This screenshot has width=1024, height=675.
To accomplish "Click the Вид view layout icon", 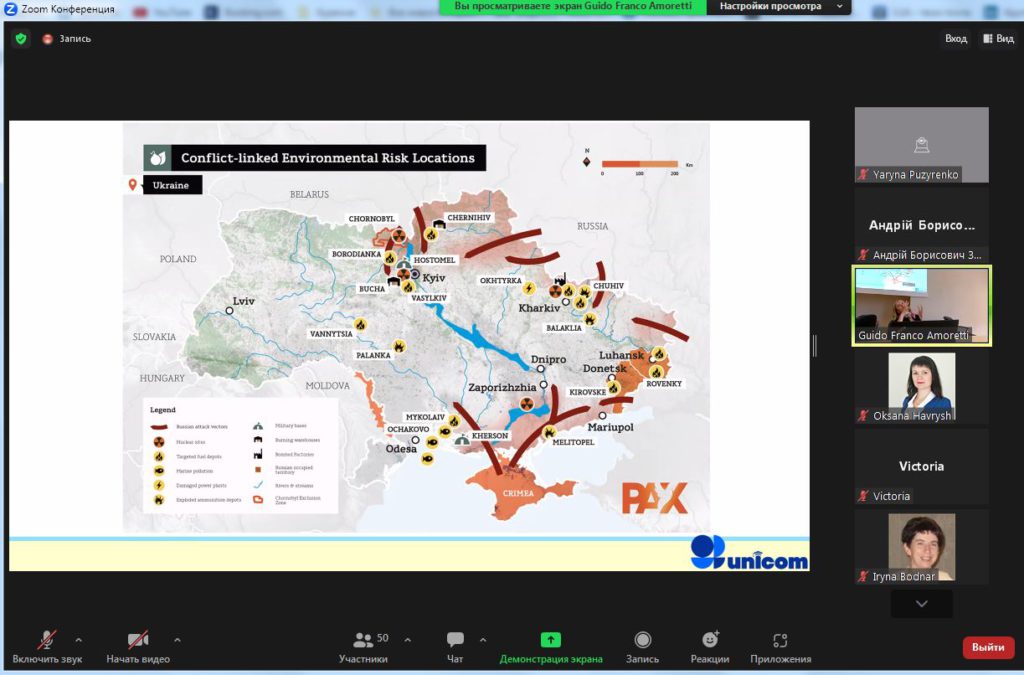I will tap(996, 39).
